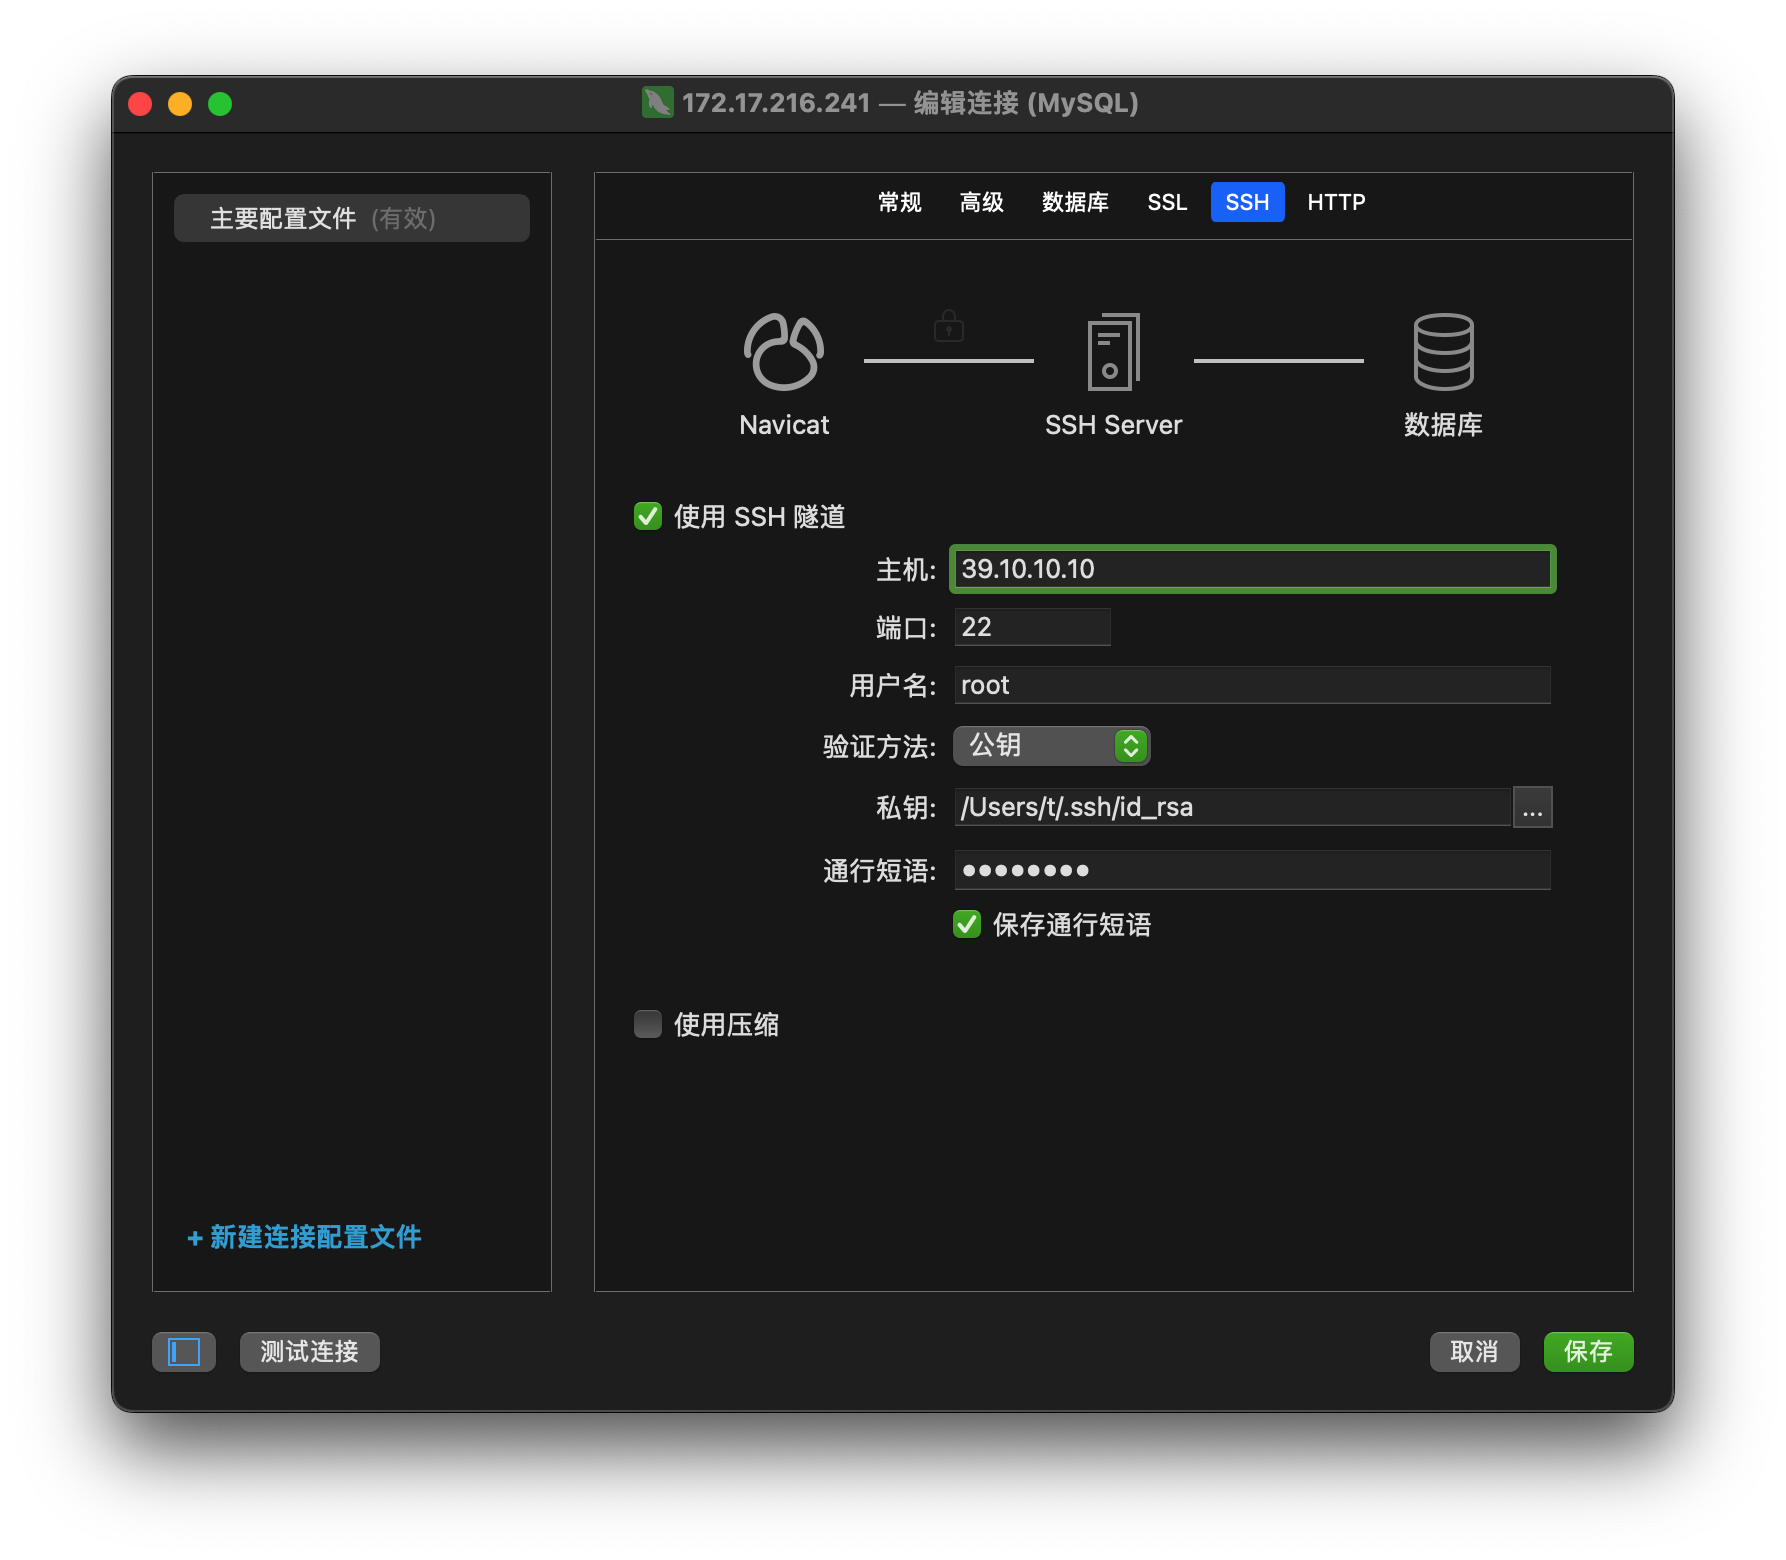Click the '验证方法:' label
Screen dimensions: 1786x1560
[x=879, y=747]
